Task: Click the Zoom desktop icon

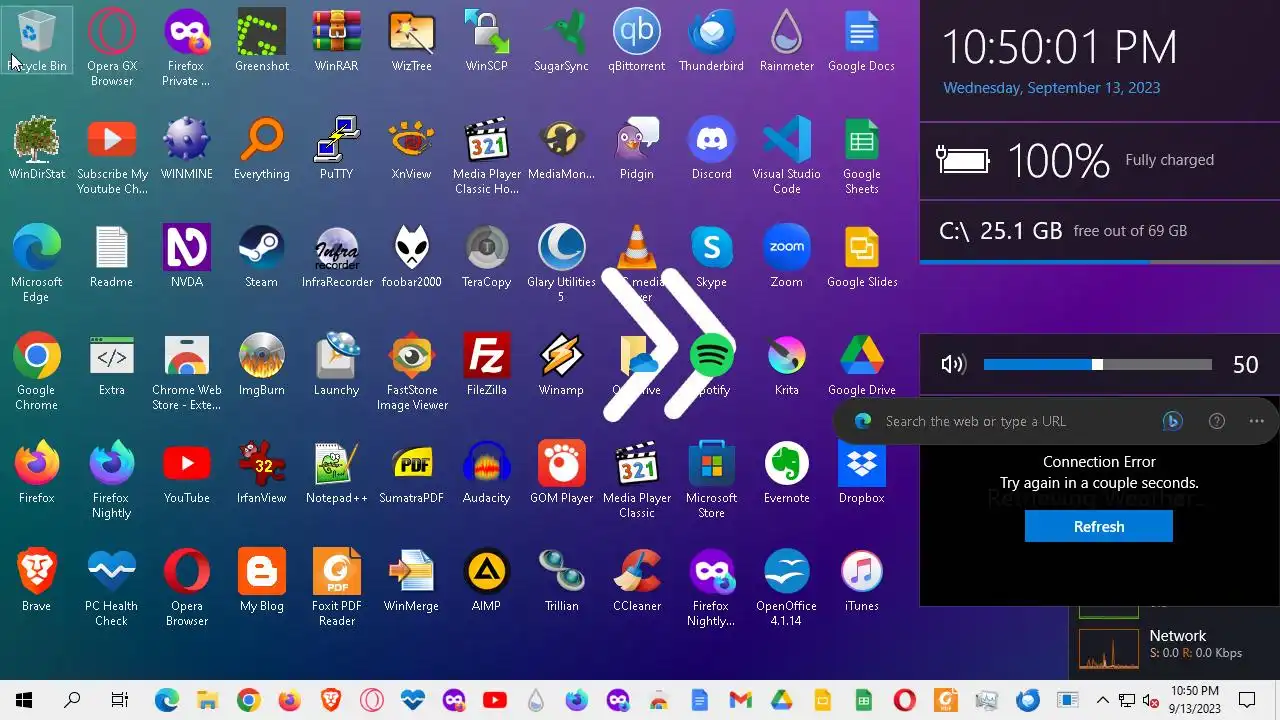Action: (x=787, y=256)
